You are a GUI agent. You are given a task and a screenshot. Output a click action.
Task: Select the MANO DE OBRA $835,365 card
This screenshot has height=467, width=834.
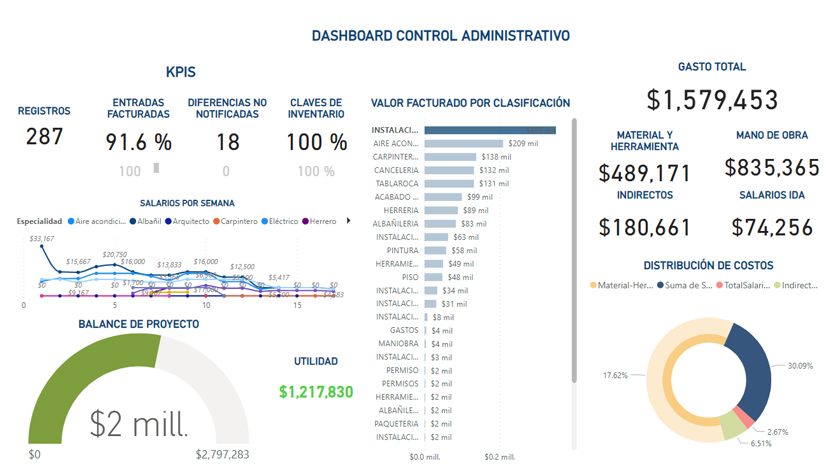[770, 169]
